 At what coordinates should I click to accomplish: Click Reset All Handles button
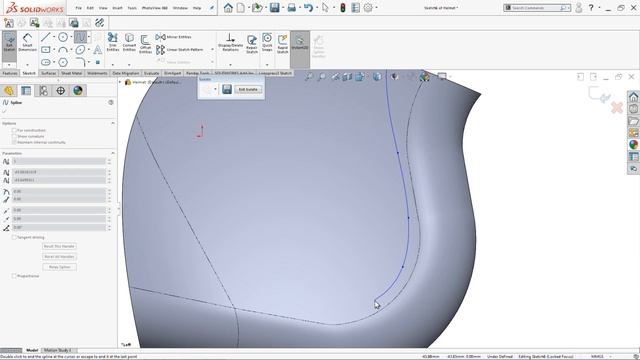[59, 257]
